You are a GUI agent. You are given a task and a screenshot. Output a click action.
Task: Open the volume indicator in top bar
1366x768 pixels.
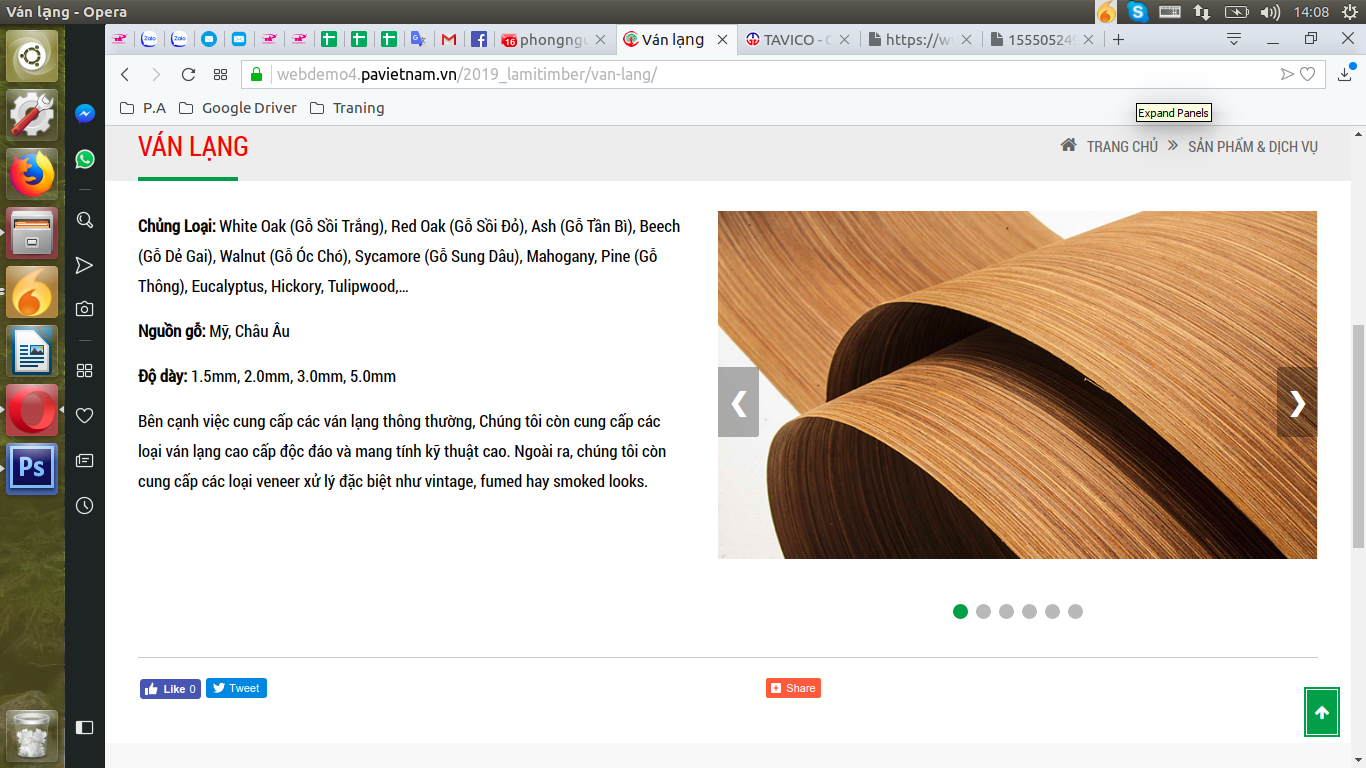coord(1270,12)
